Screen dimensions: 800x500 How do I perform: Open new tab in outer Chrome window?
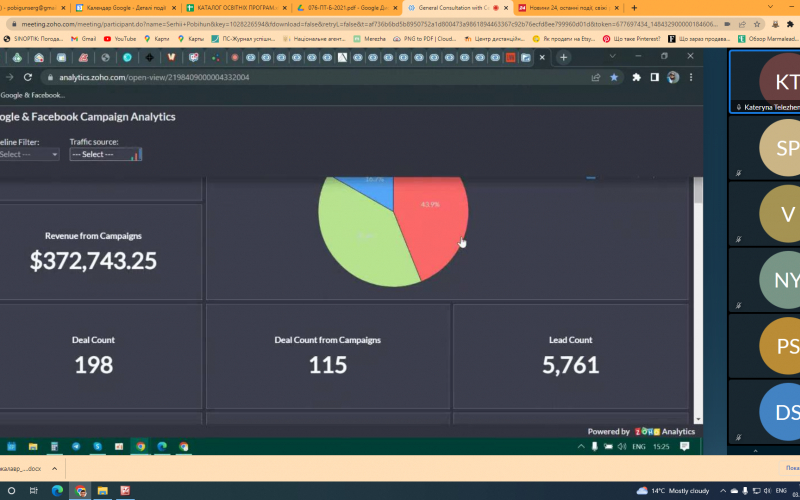pos(634,8)
